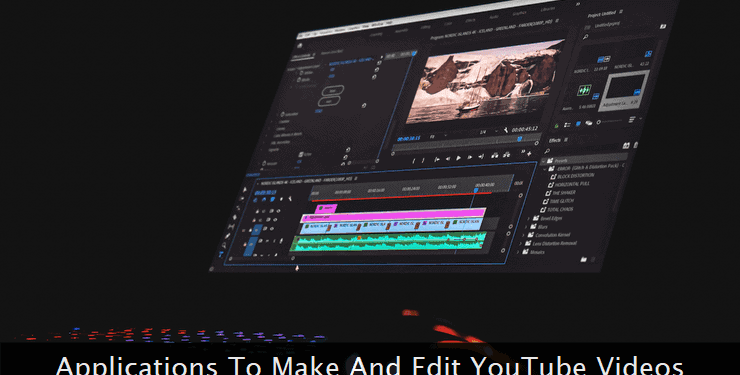Click the Extract button in Program monitor
The width and height of the screenshot is (740, 375).
[506, 155]
